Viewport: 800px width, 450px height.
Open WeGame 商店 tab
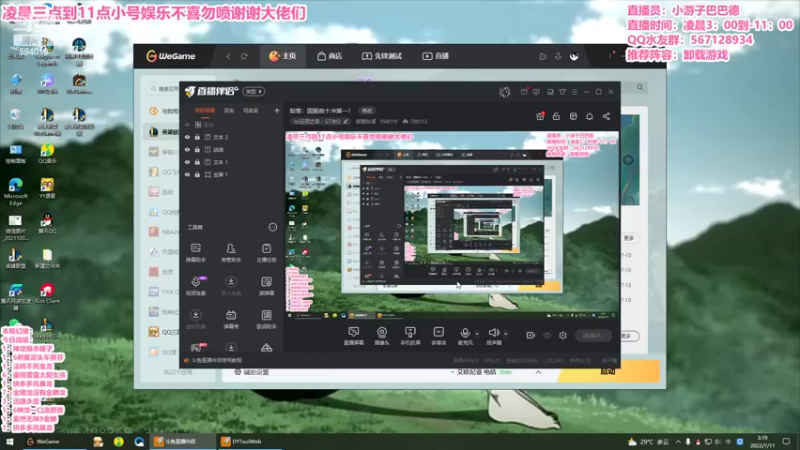pos(329,56)
